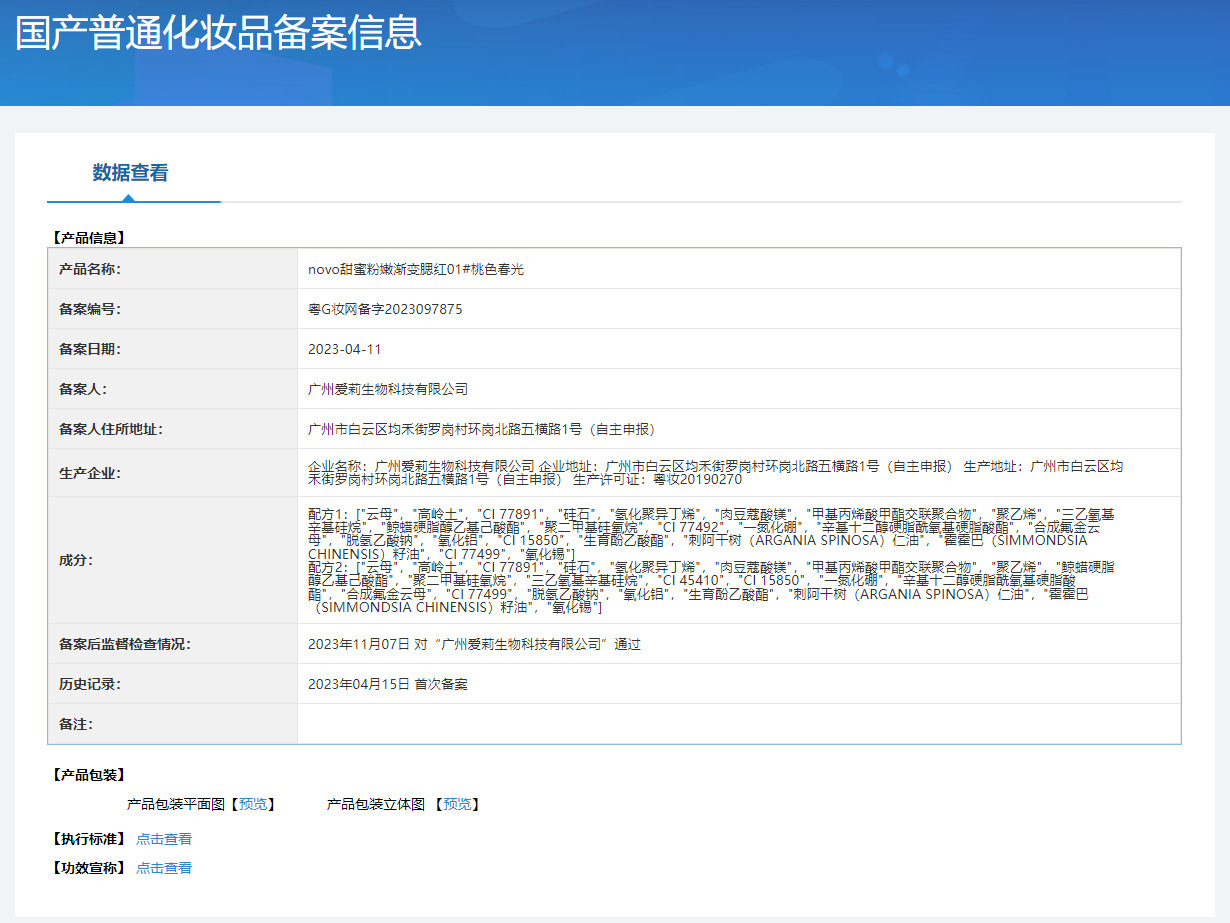Select the 成分 ingredients list text
Image resolution: width=1230 pixels, height=923 pixels.
tap(712, 560)
